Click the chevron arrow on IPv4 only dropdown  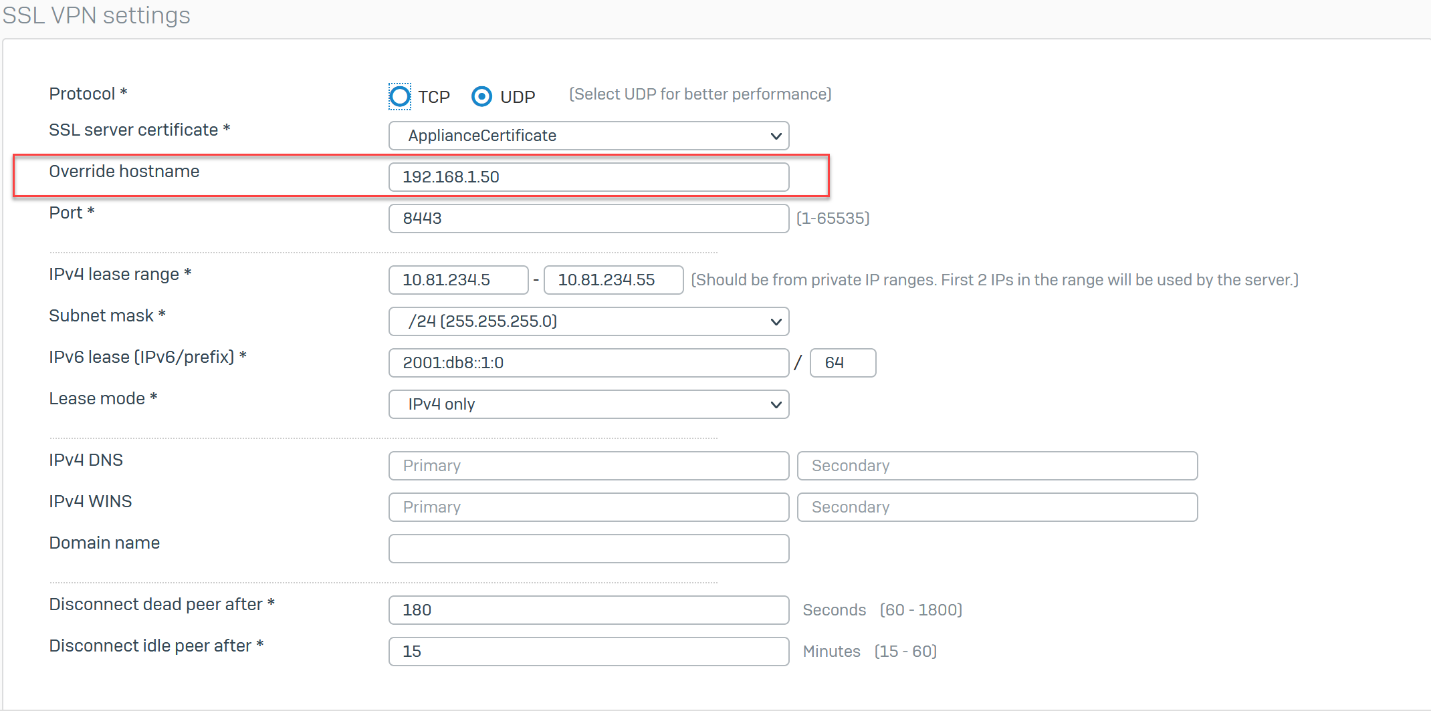pos(775,405)
